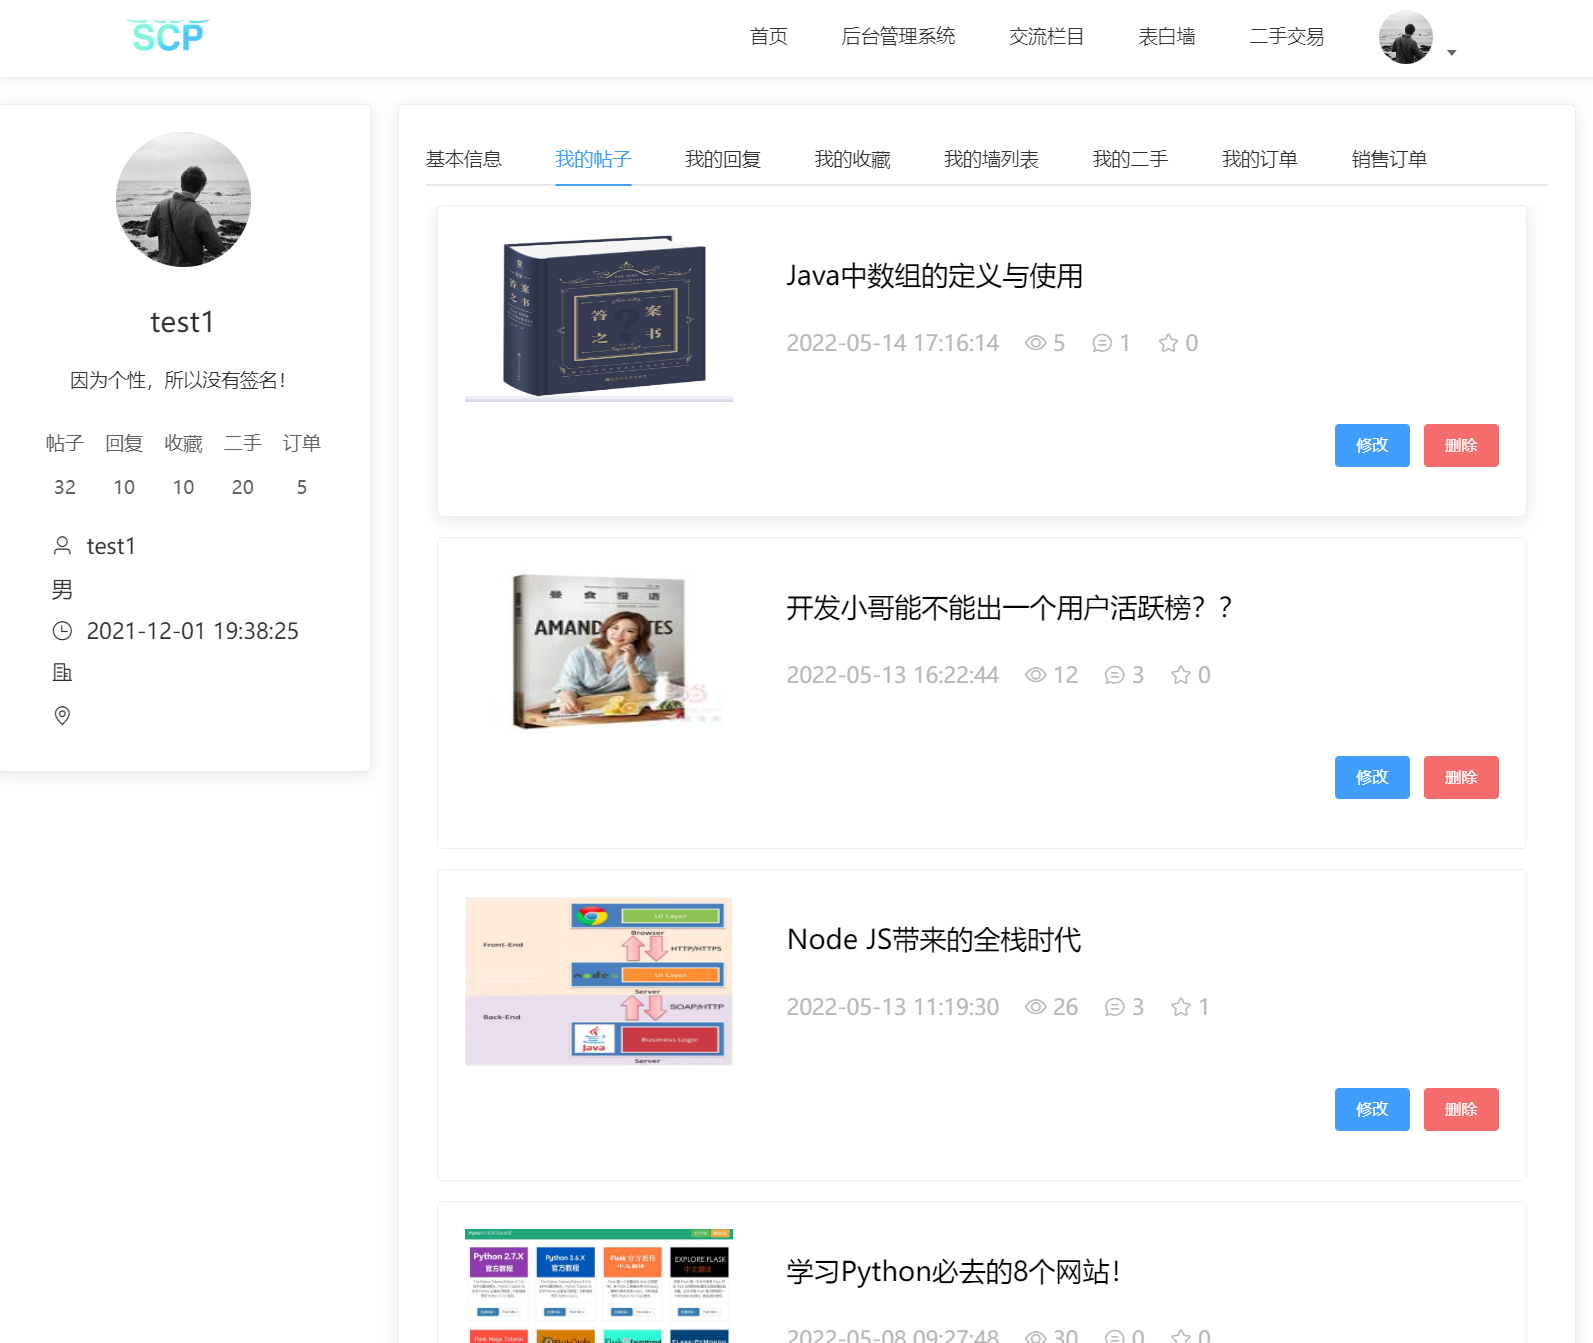Click the comment icon on the Python post

[x=1115, y=1337]
